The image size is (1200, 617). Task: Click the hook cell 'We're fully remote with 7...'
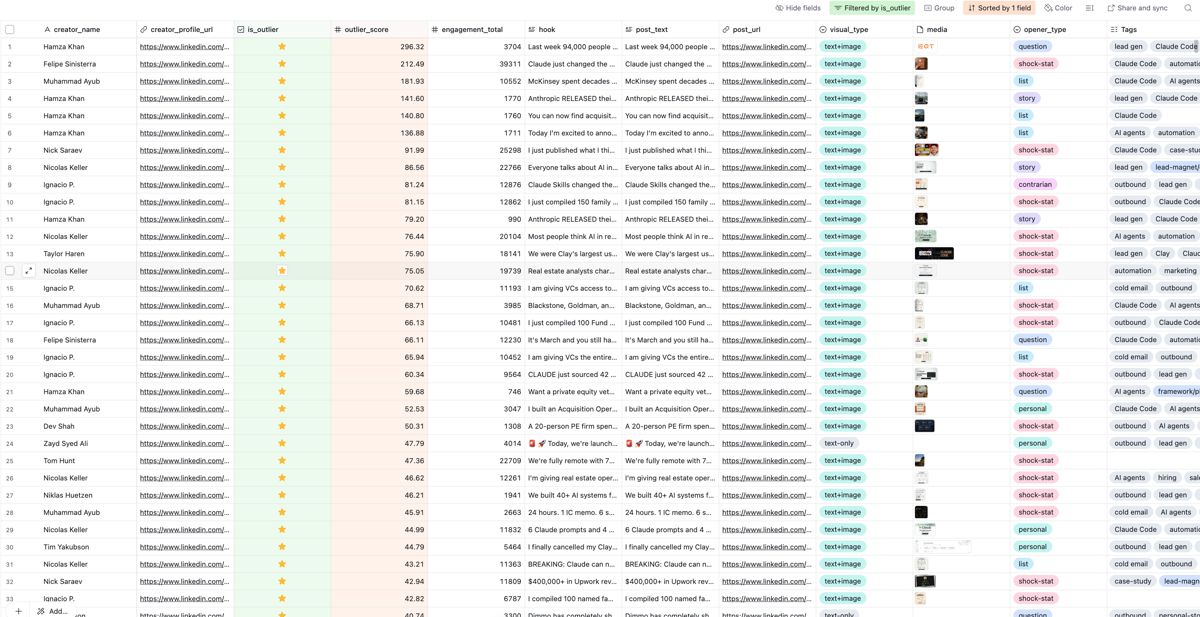pos(573,461)
